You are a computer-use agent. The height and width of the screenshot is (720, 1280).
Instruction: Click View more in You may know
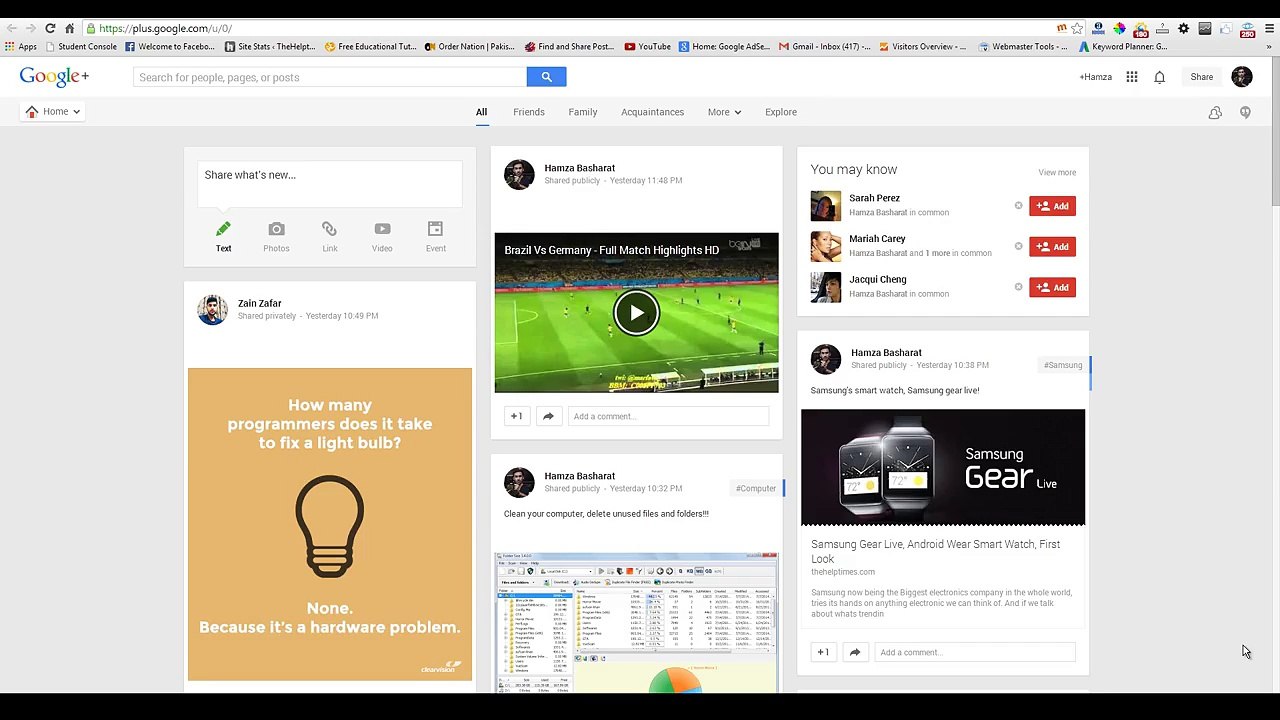(x=1057, y=172)
